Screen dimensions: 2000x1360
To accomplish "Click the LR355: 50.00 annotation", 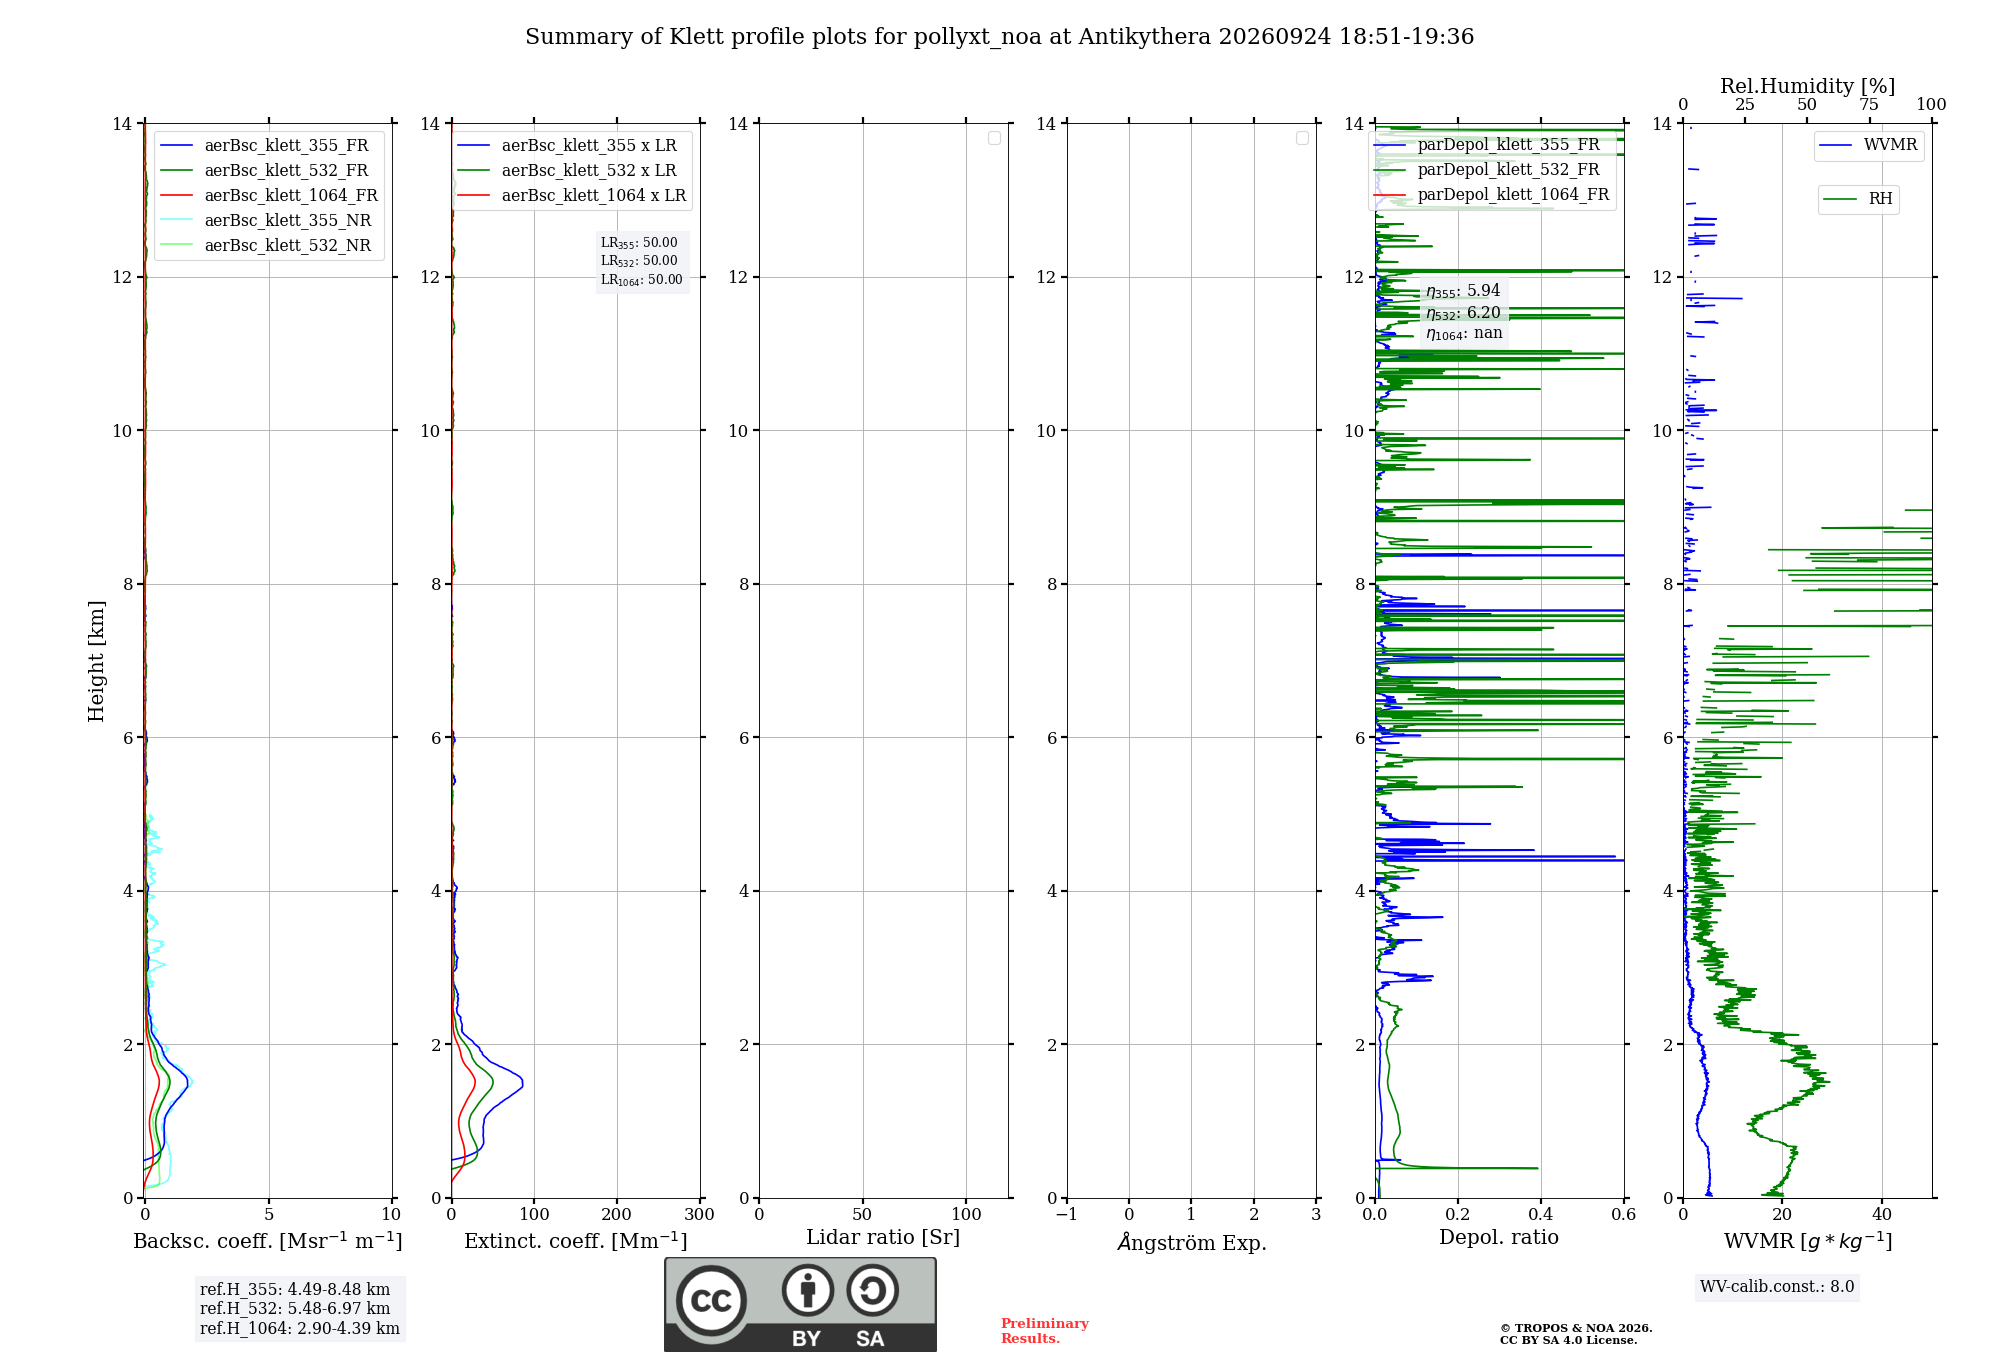I will 639,243.
